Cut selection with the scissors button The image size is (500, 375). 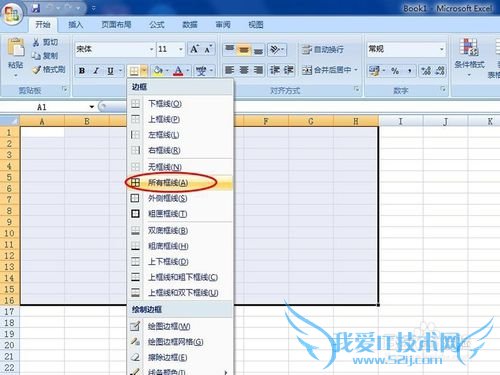pyautogui.click(x=46, y=42)
